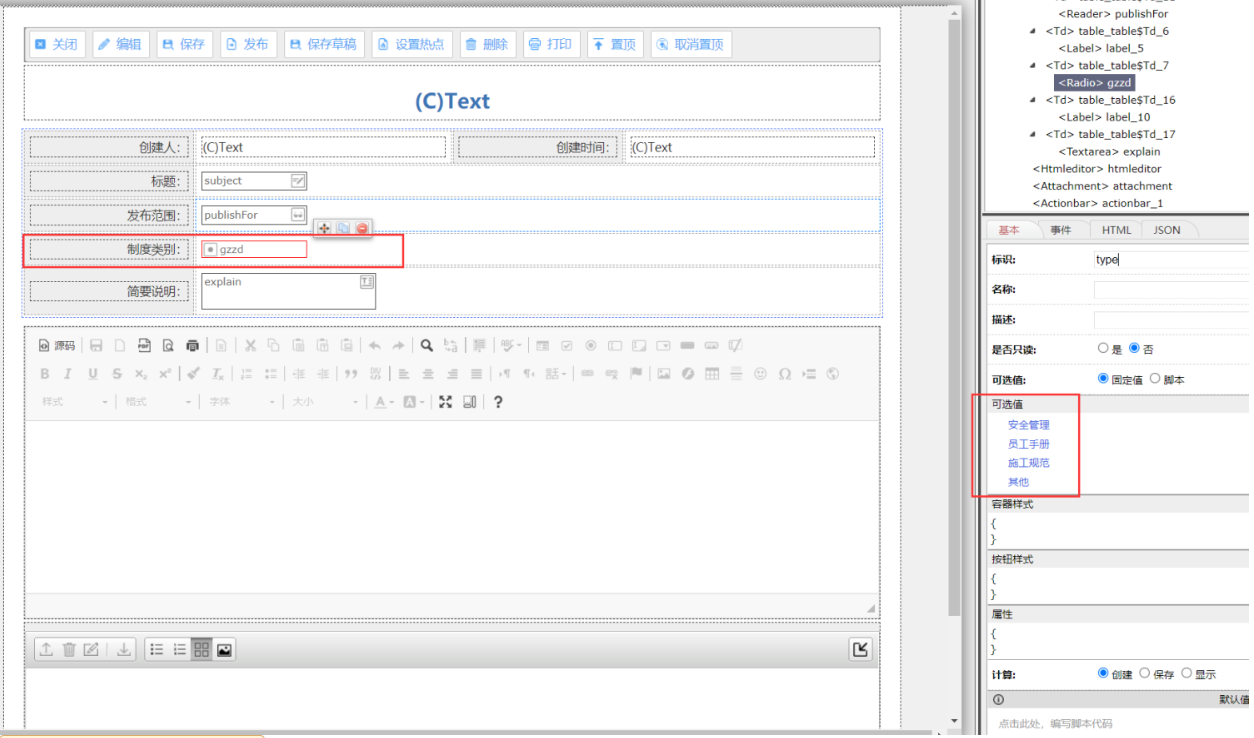This screenshot has height=738, width=1254.
Task: Collapse the table_table$Td_16 tree node
Action: [1033, 100]
